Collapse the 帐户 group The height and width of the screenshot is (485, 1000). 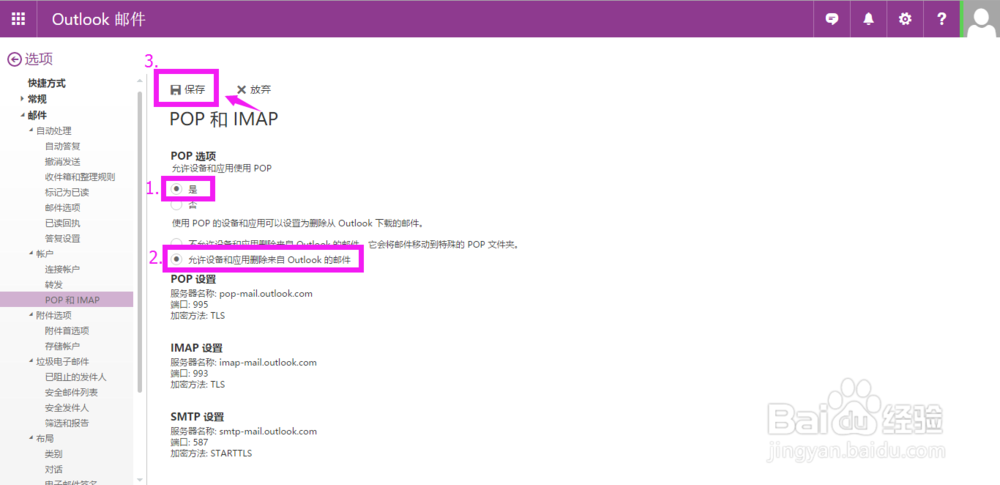pyautogui.click(x=31, y=253)
